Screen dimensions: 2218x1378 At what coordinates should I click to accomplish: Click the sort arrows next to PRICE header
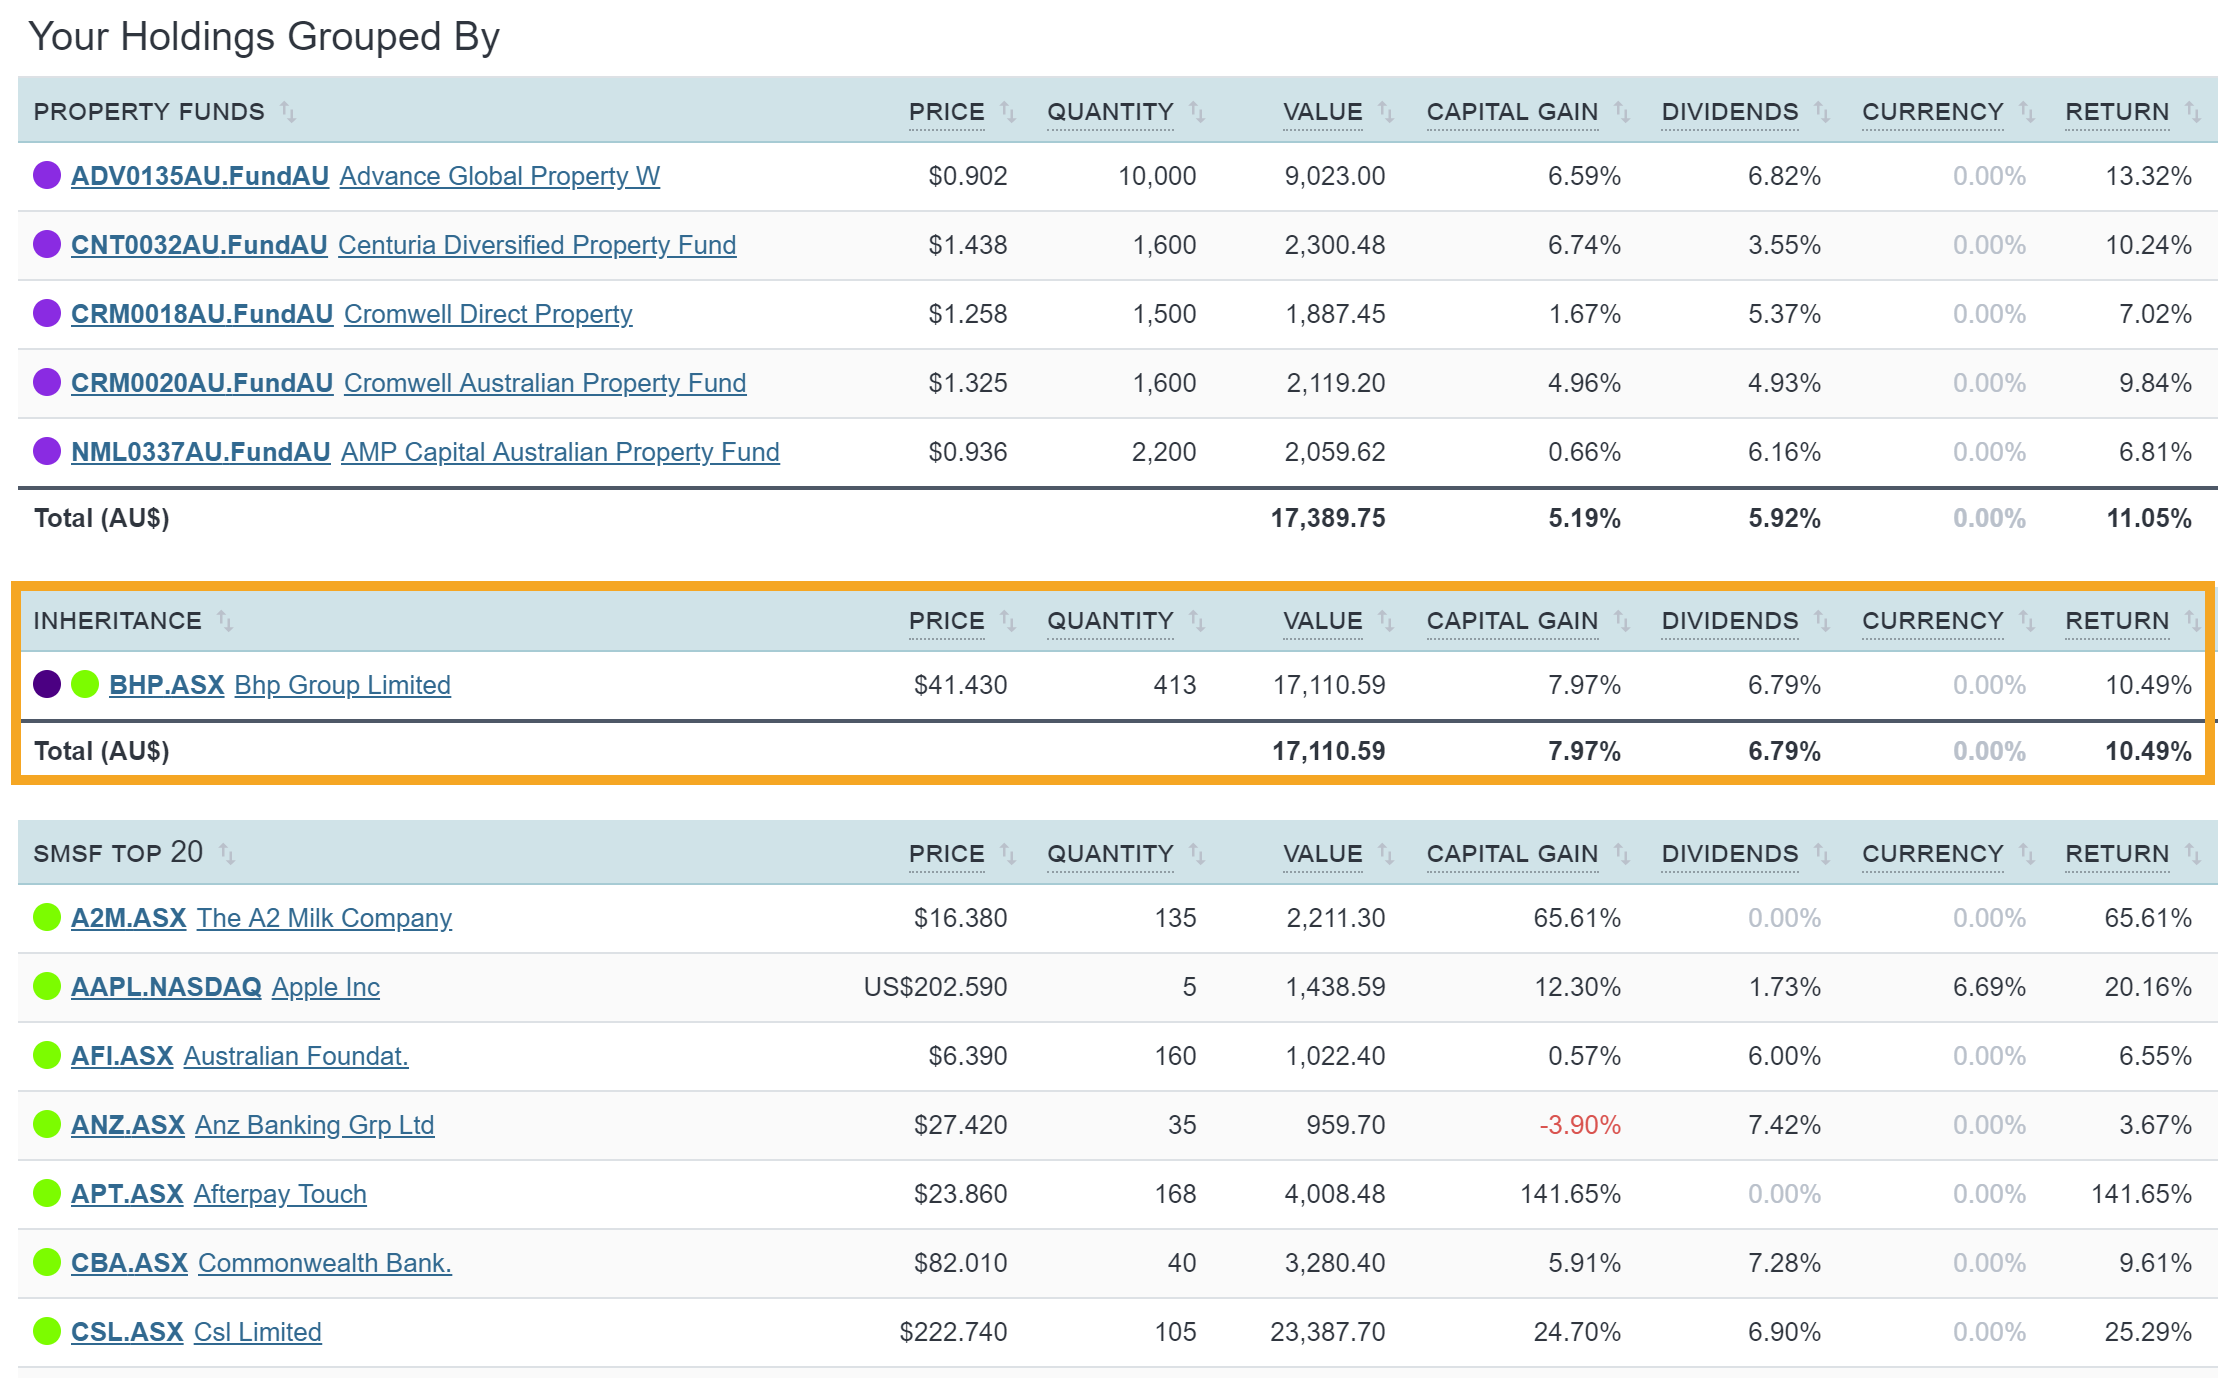(x=1008, y=112)
